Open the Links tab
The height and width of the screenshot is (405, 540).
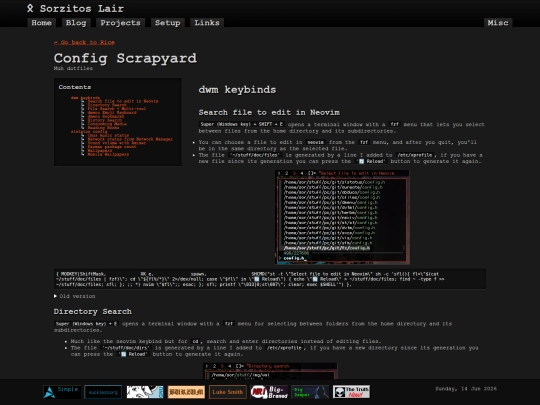pos(207,23)
